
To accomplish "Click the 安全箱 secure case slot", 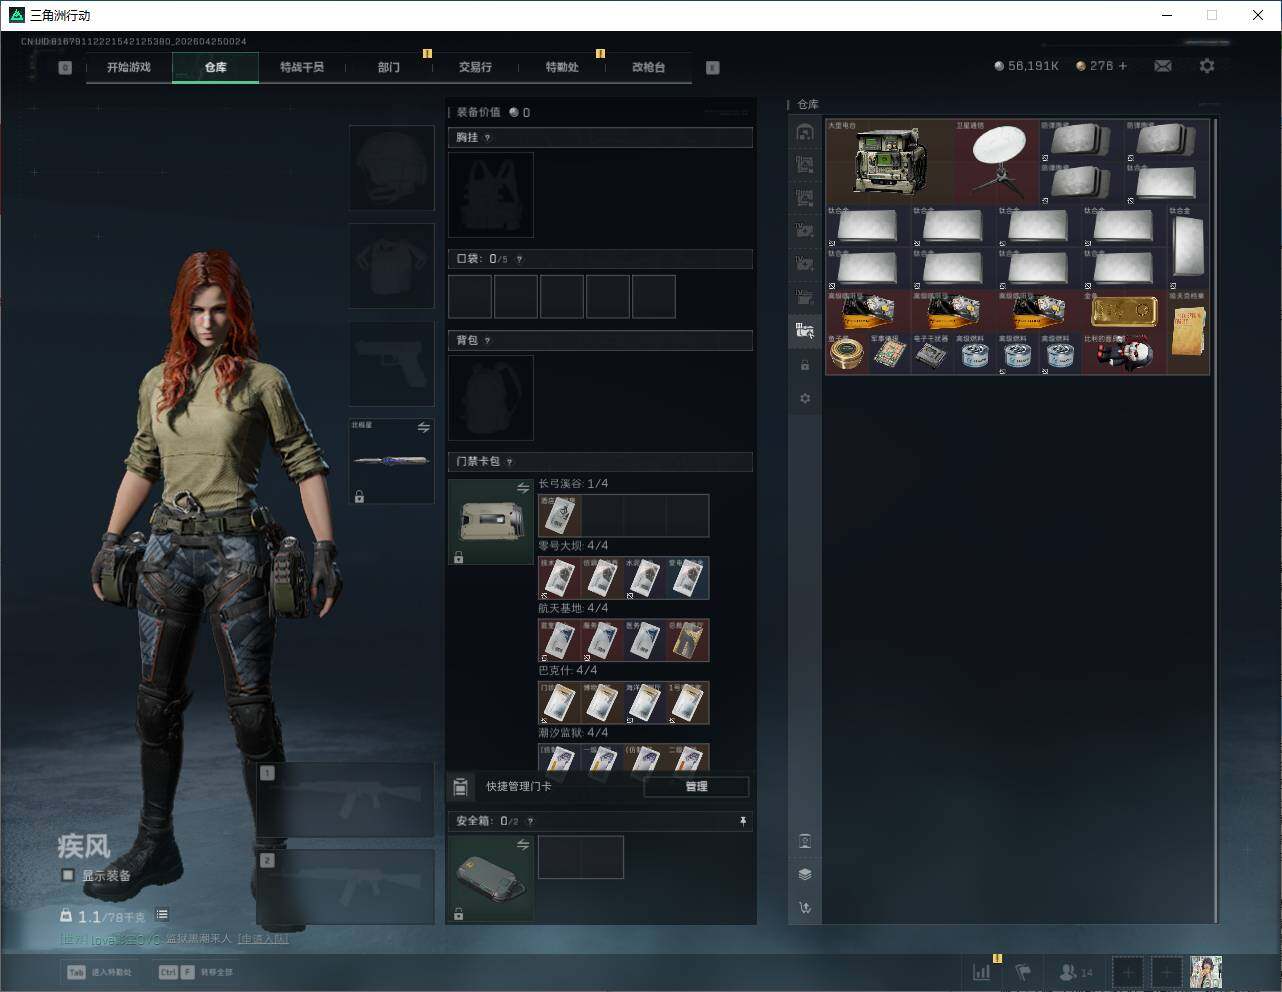I will 491,879.
